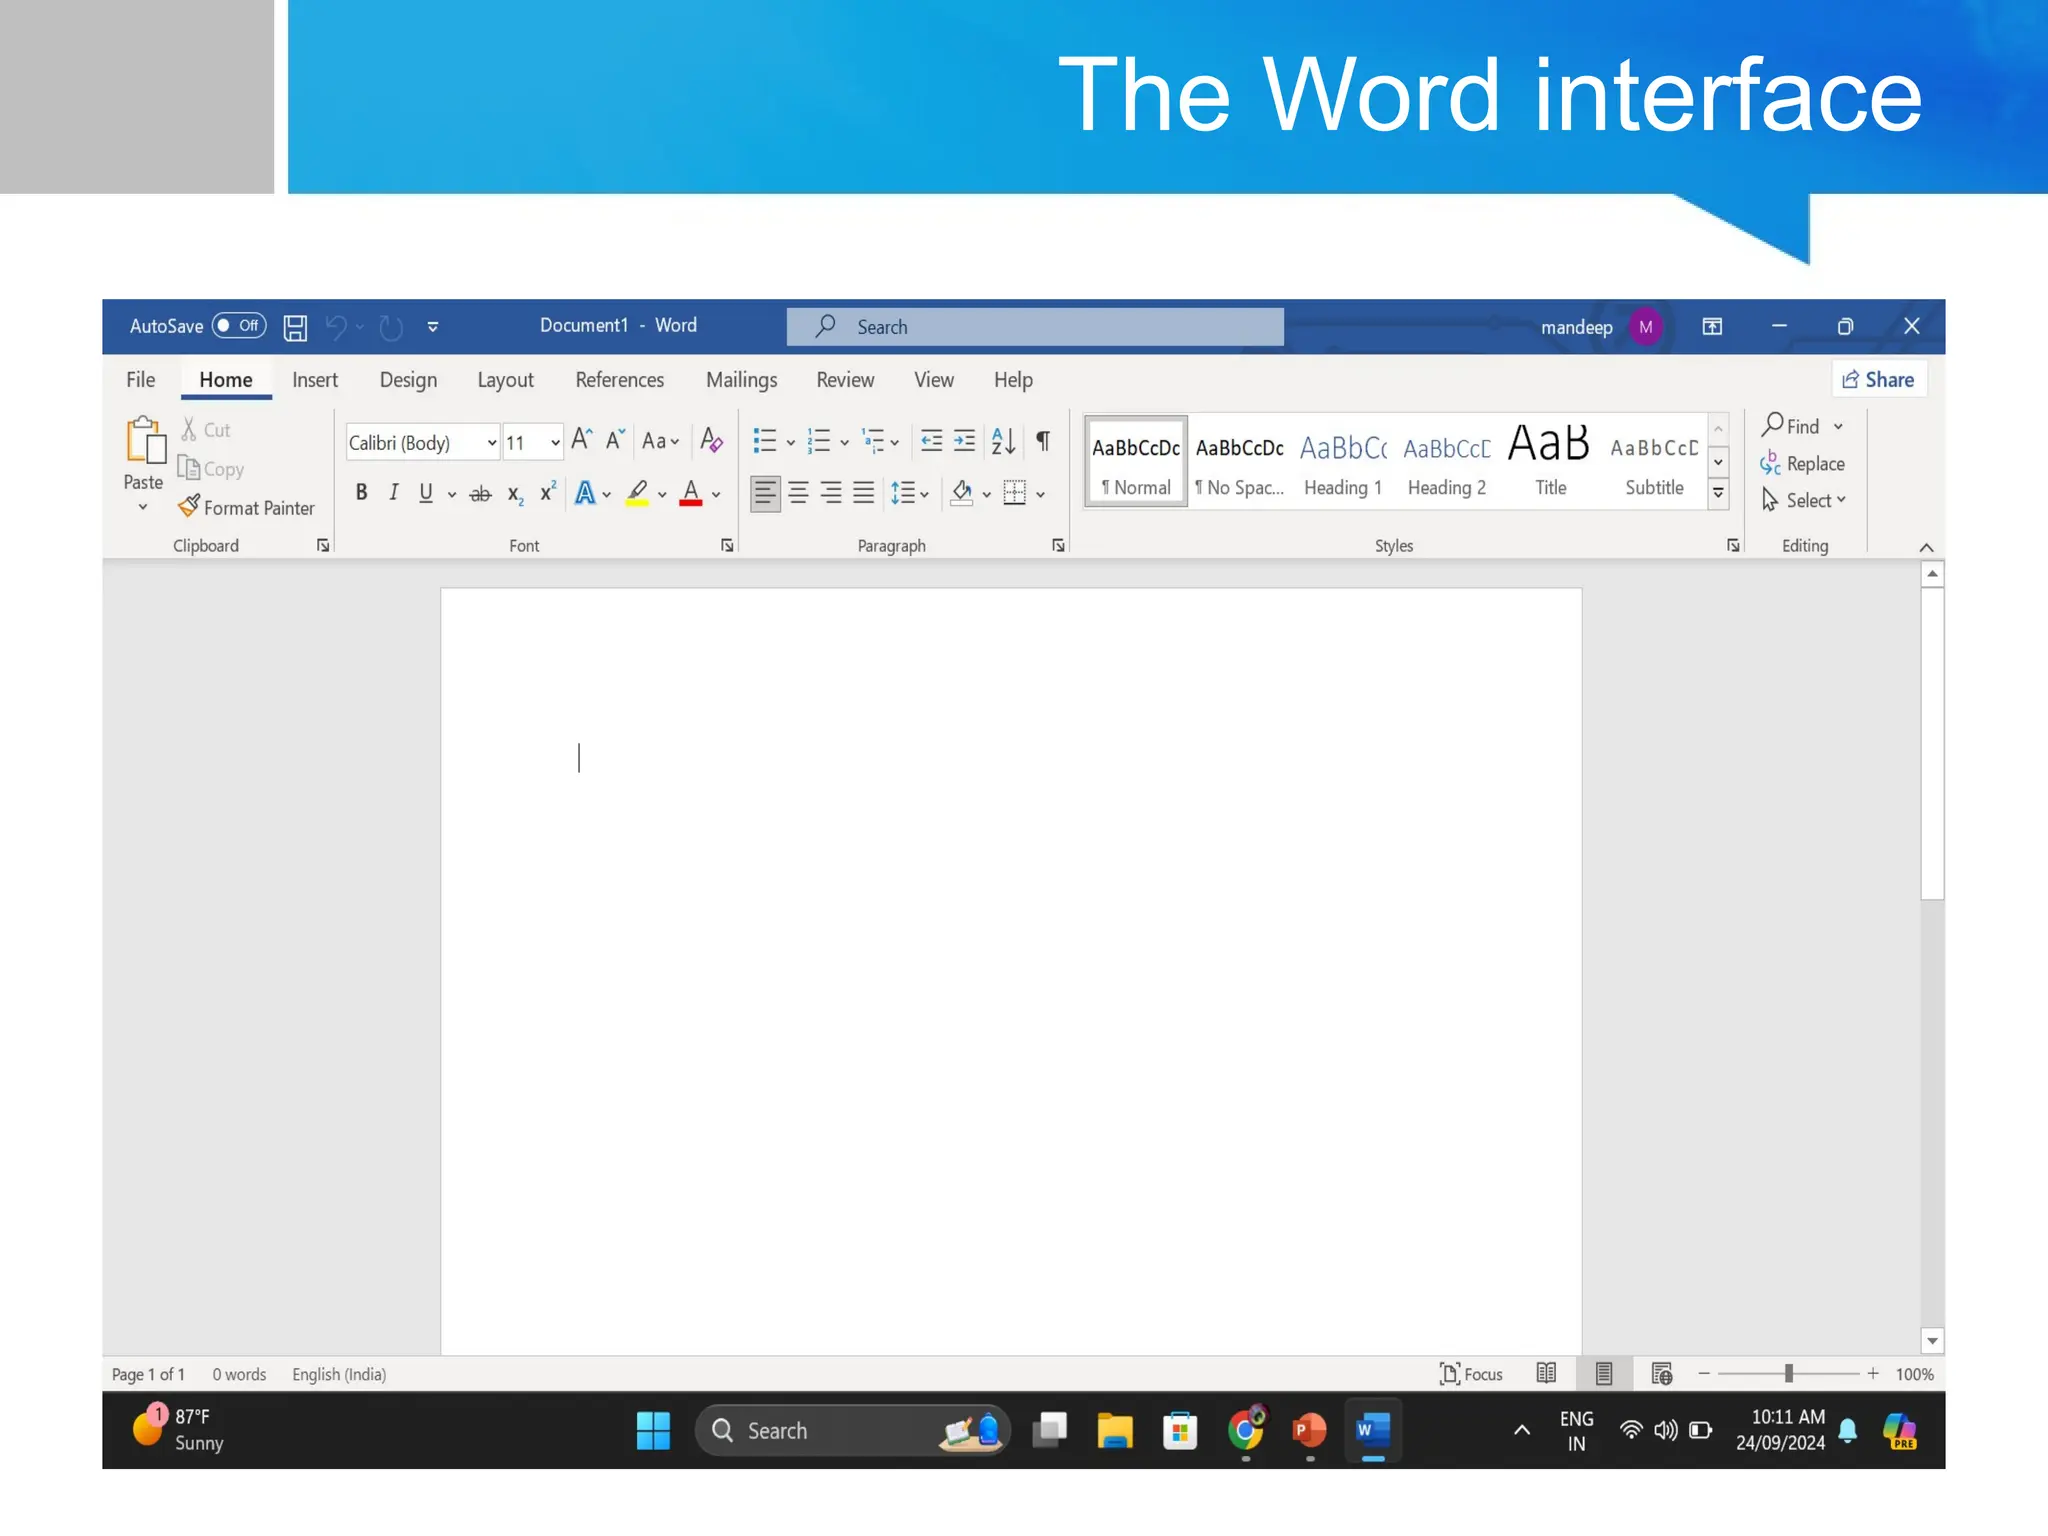Open the Focus mode in status bar
The image size is (2048, 1536).
point(1471,1374)
